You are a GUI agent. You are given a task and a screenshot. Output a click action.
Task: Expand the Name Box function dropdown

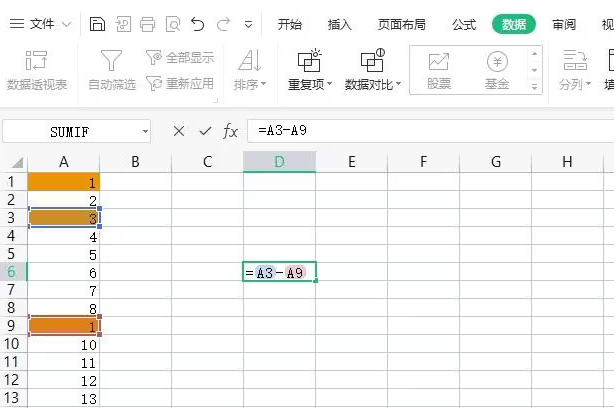[x=145, y=131]
